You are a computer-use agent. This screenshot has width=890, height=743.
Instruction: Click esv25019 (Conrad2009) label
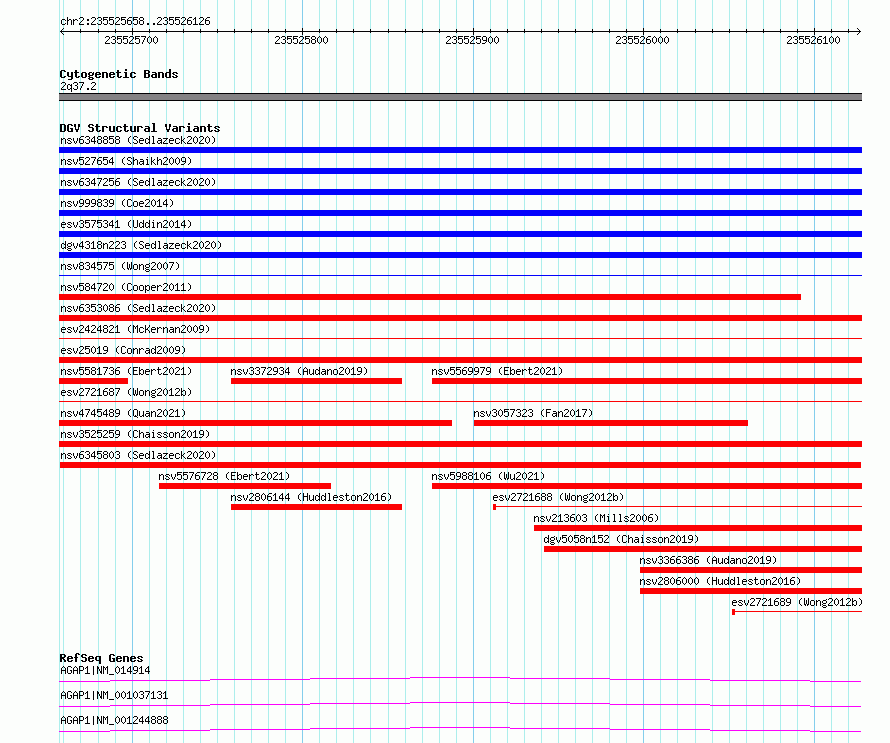(123, 350)
